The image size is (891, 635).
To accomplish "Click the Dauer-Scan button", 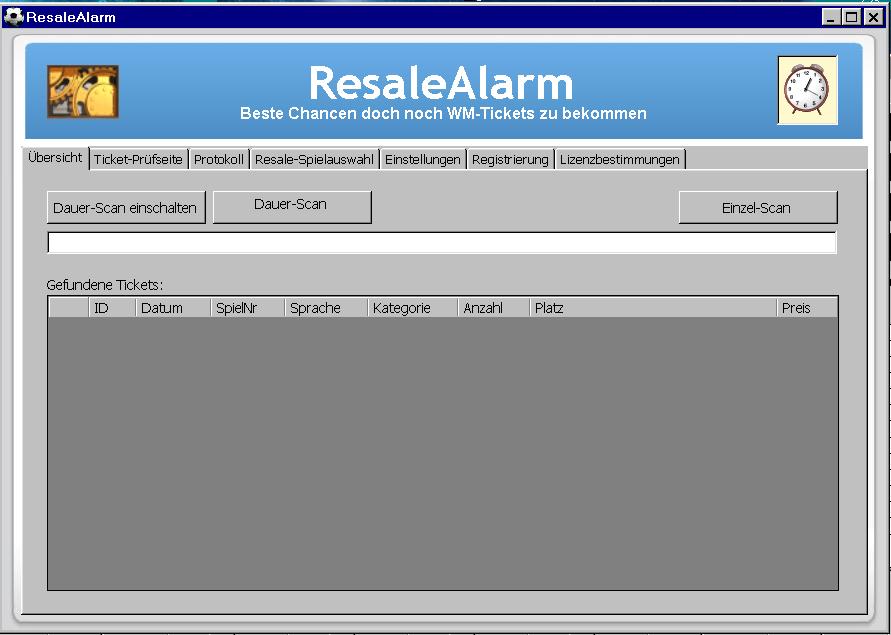I will pyautogui.click(x=291, y=206).
